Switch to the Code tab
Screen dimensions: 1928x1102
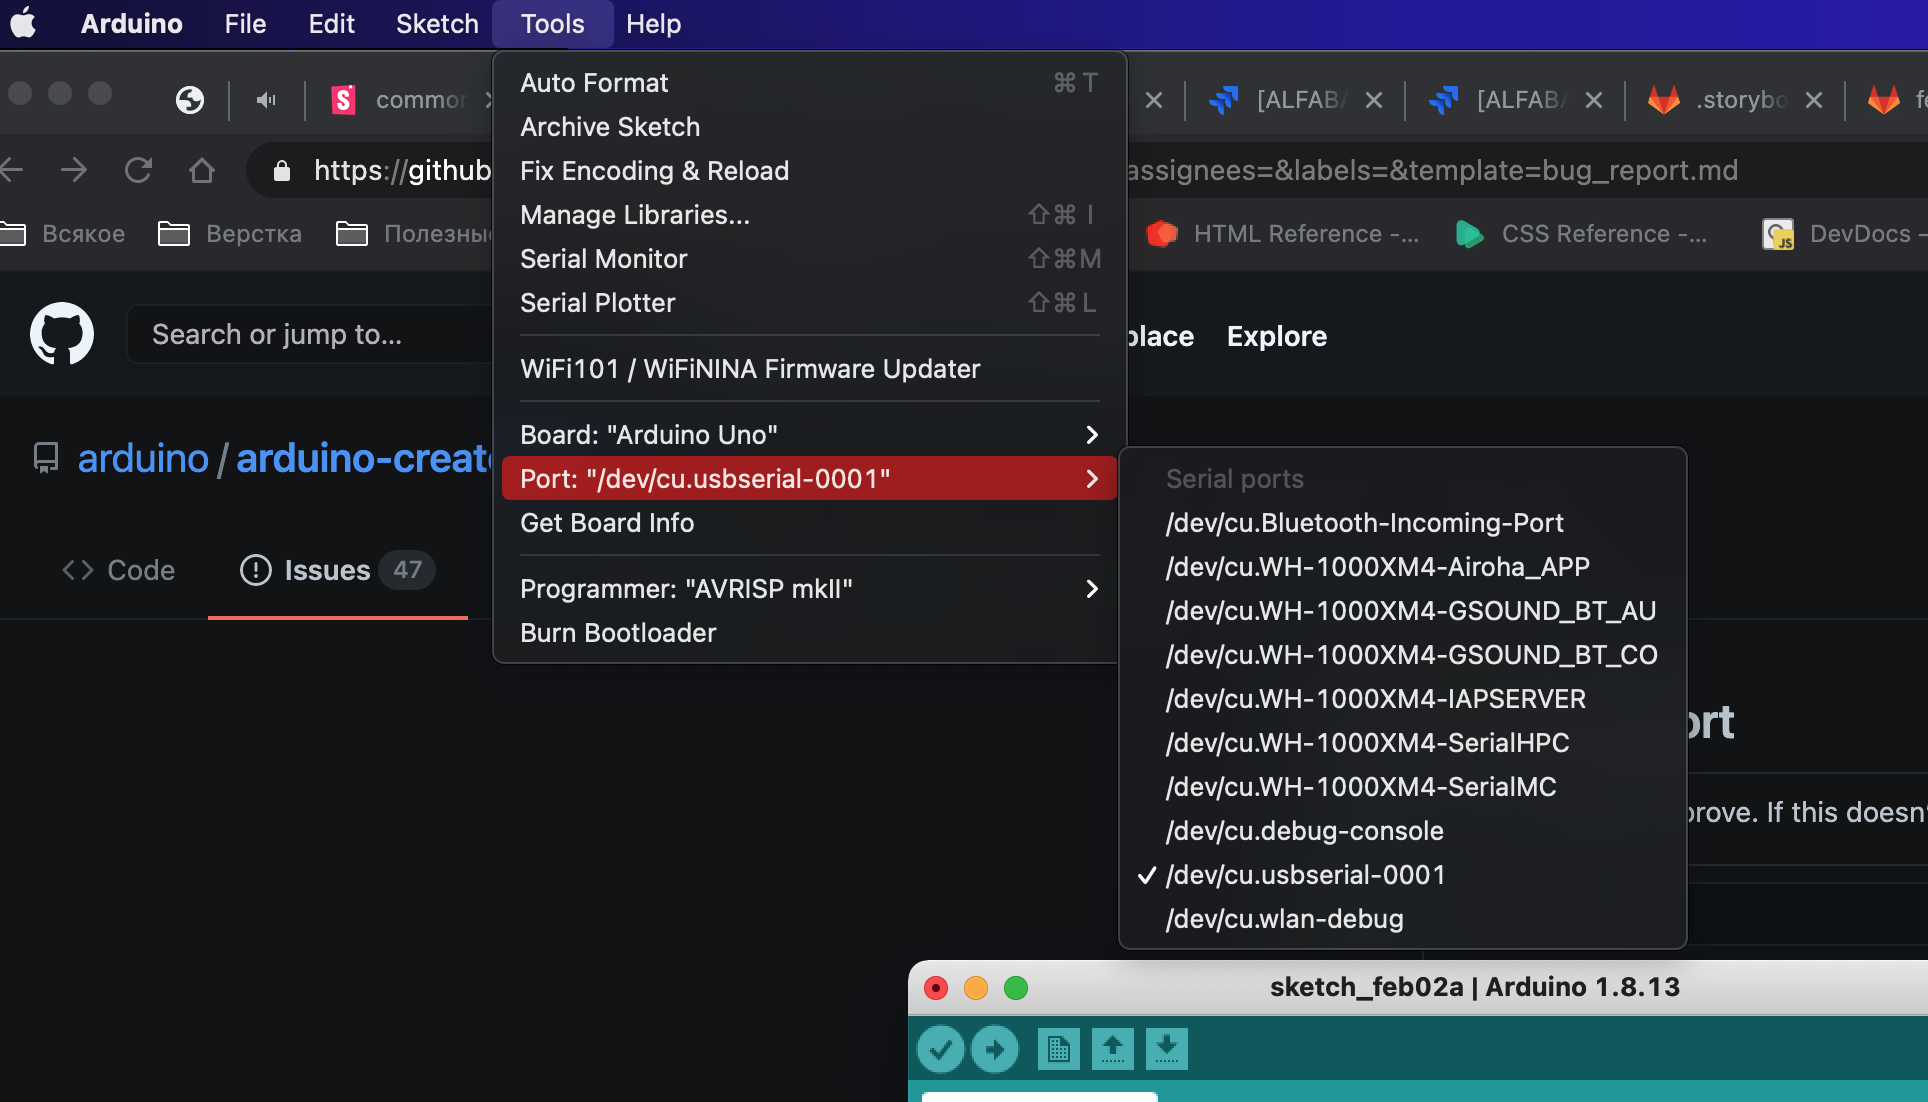[x=118, y=570]
